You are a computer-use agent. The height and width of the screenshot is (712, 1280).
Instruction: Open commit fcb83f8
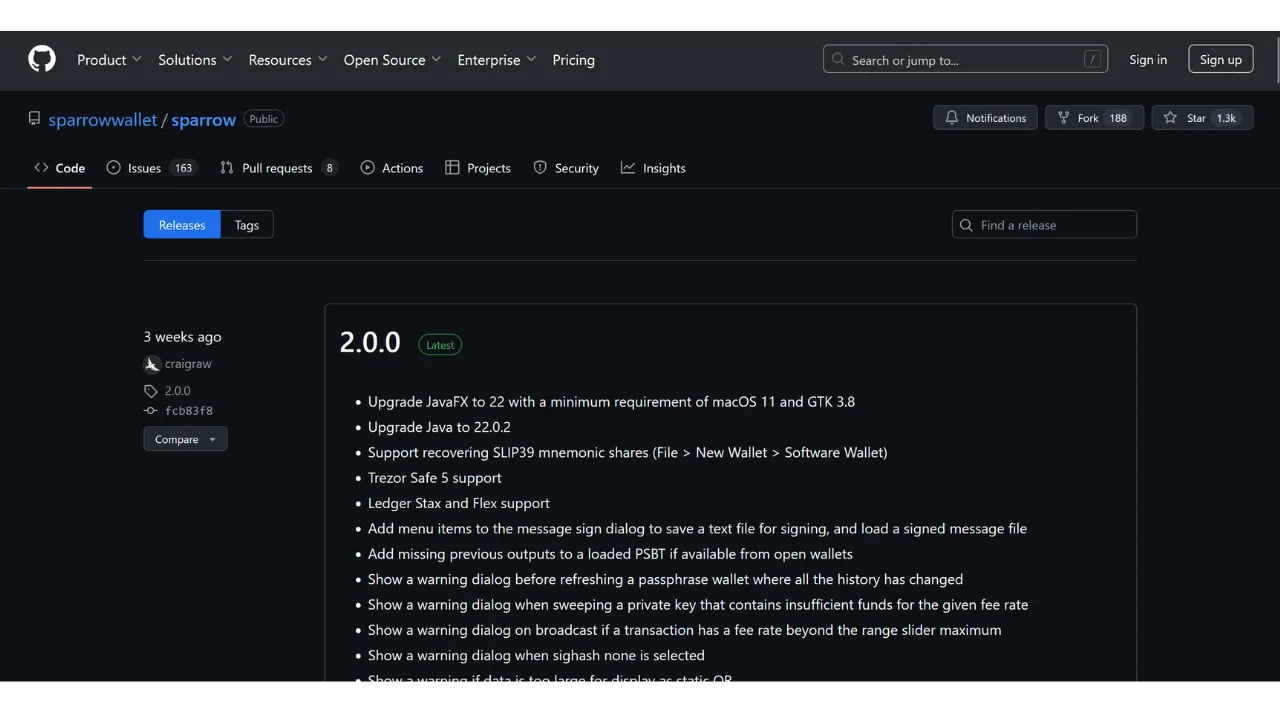click(x=188, y=411)
